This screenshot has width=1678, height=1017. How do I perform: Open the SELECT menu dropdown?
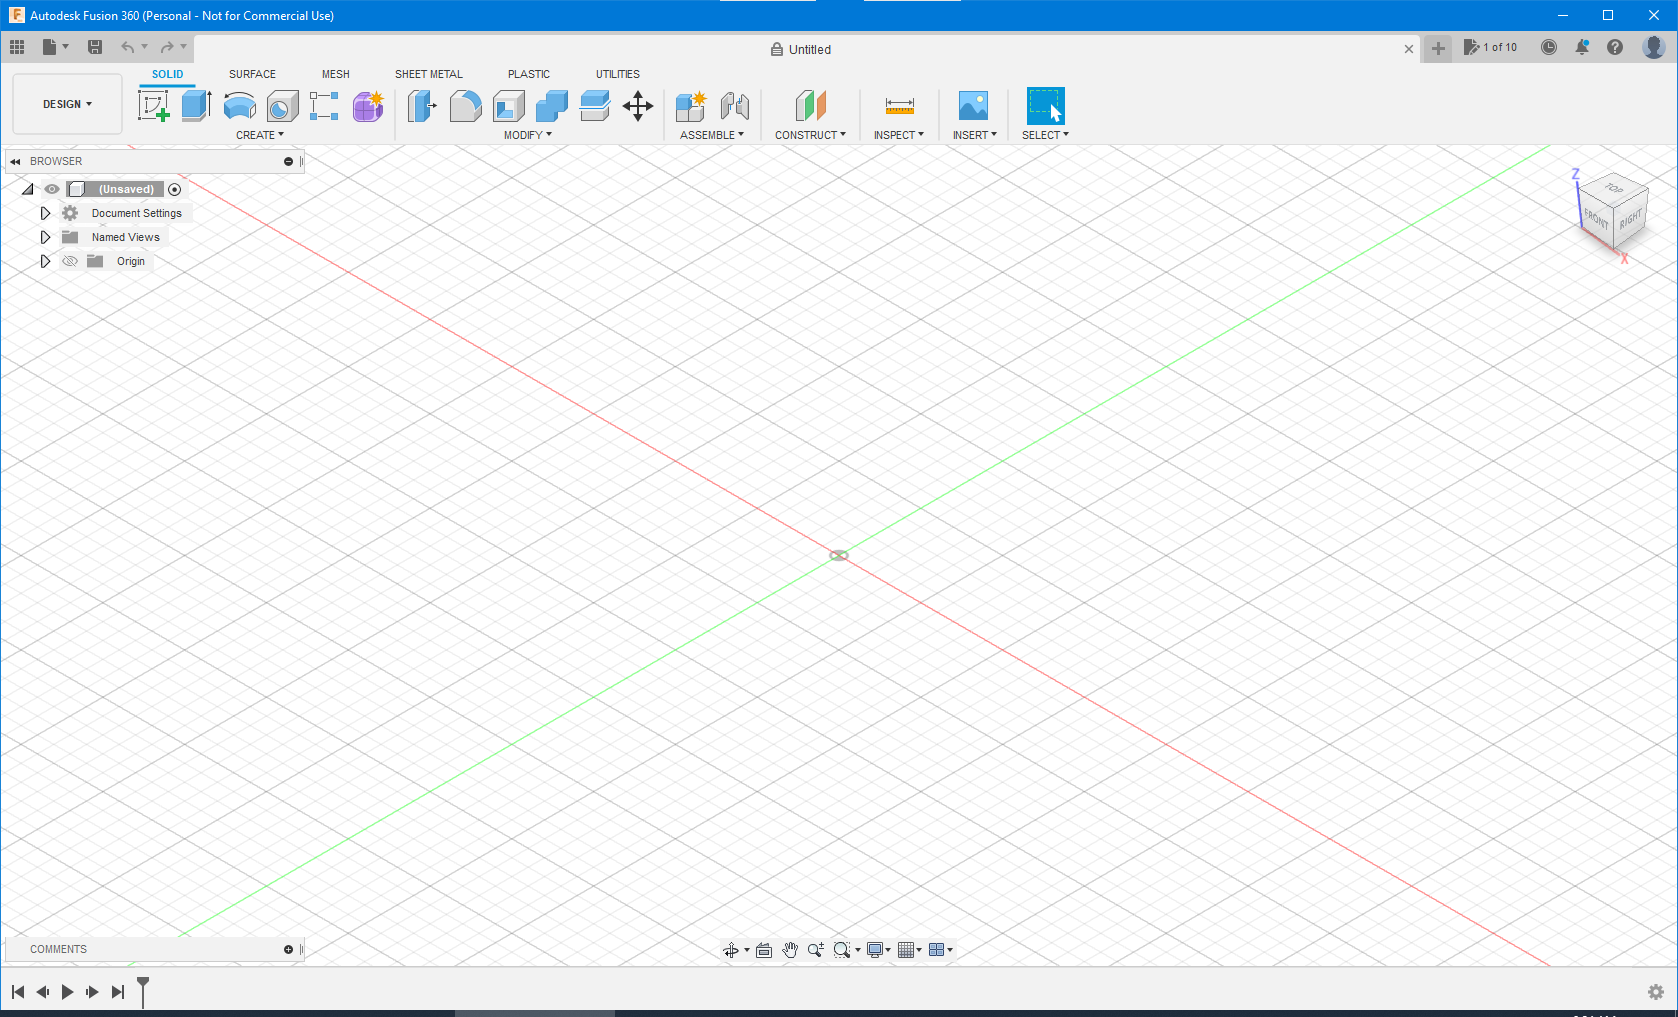click(x=1045, y=135)
